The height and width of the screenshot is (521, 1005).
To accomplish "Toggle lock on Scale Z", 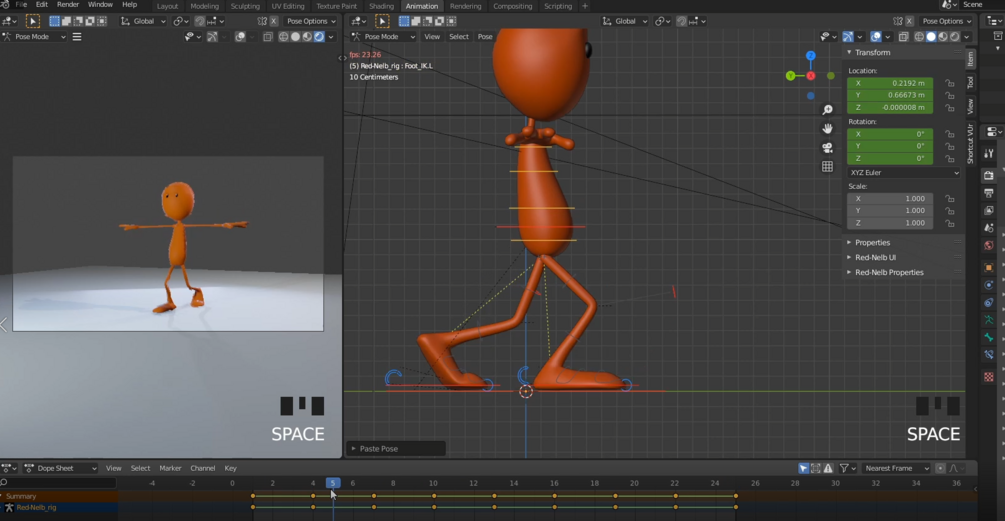I will [x=950, y=223].
